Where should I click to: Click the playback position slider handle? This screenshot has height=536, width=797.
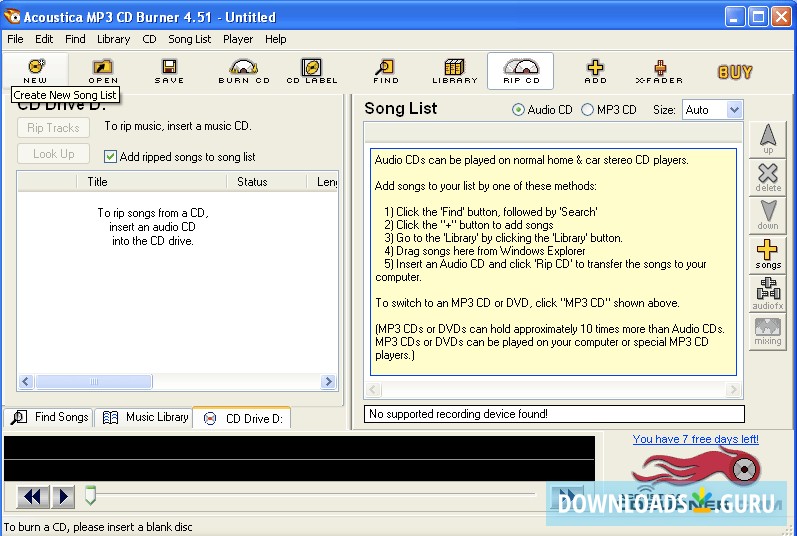(90, 495)
